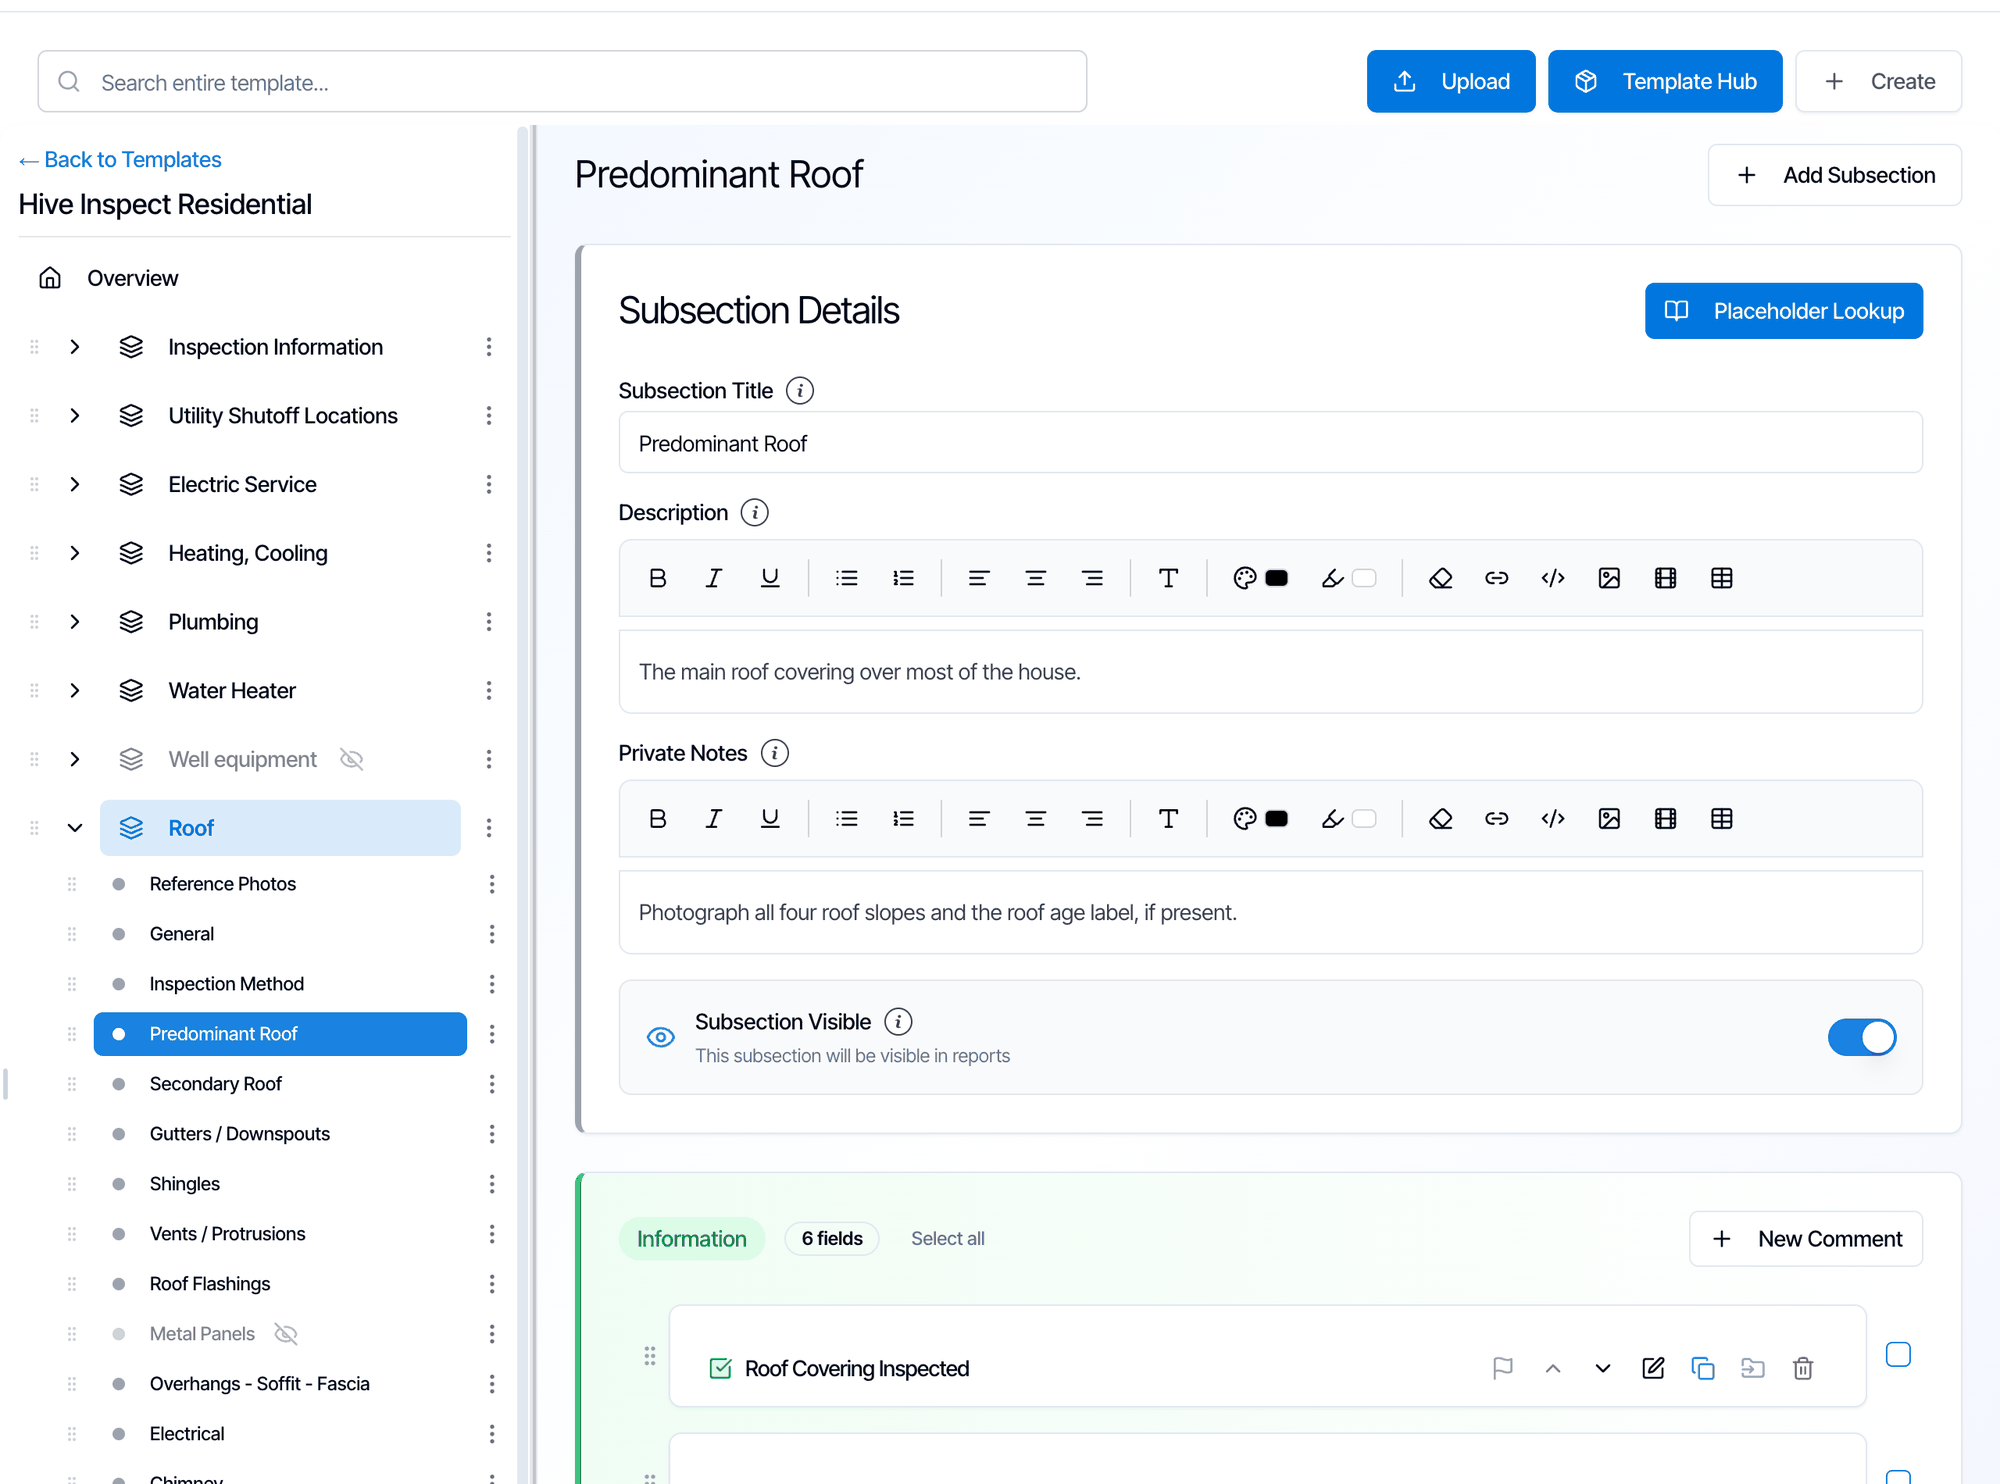The height and width of the screenshot is (1484, 2000).
Task: Collapse the Roof section
Action: (75, 828)
